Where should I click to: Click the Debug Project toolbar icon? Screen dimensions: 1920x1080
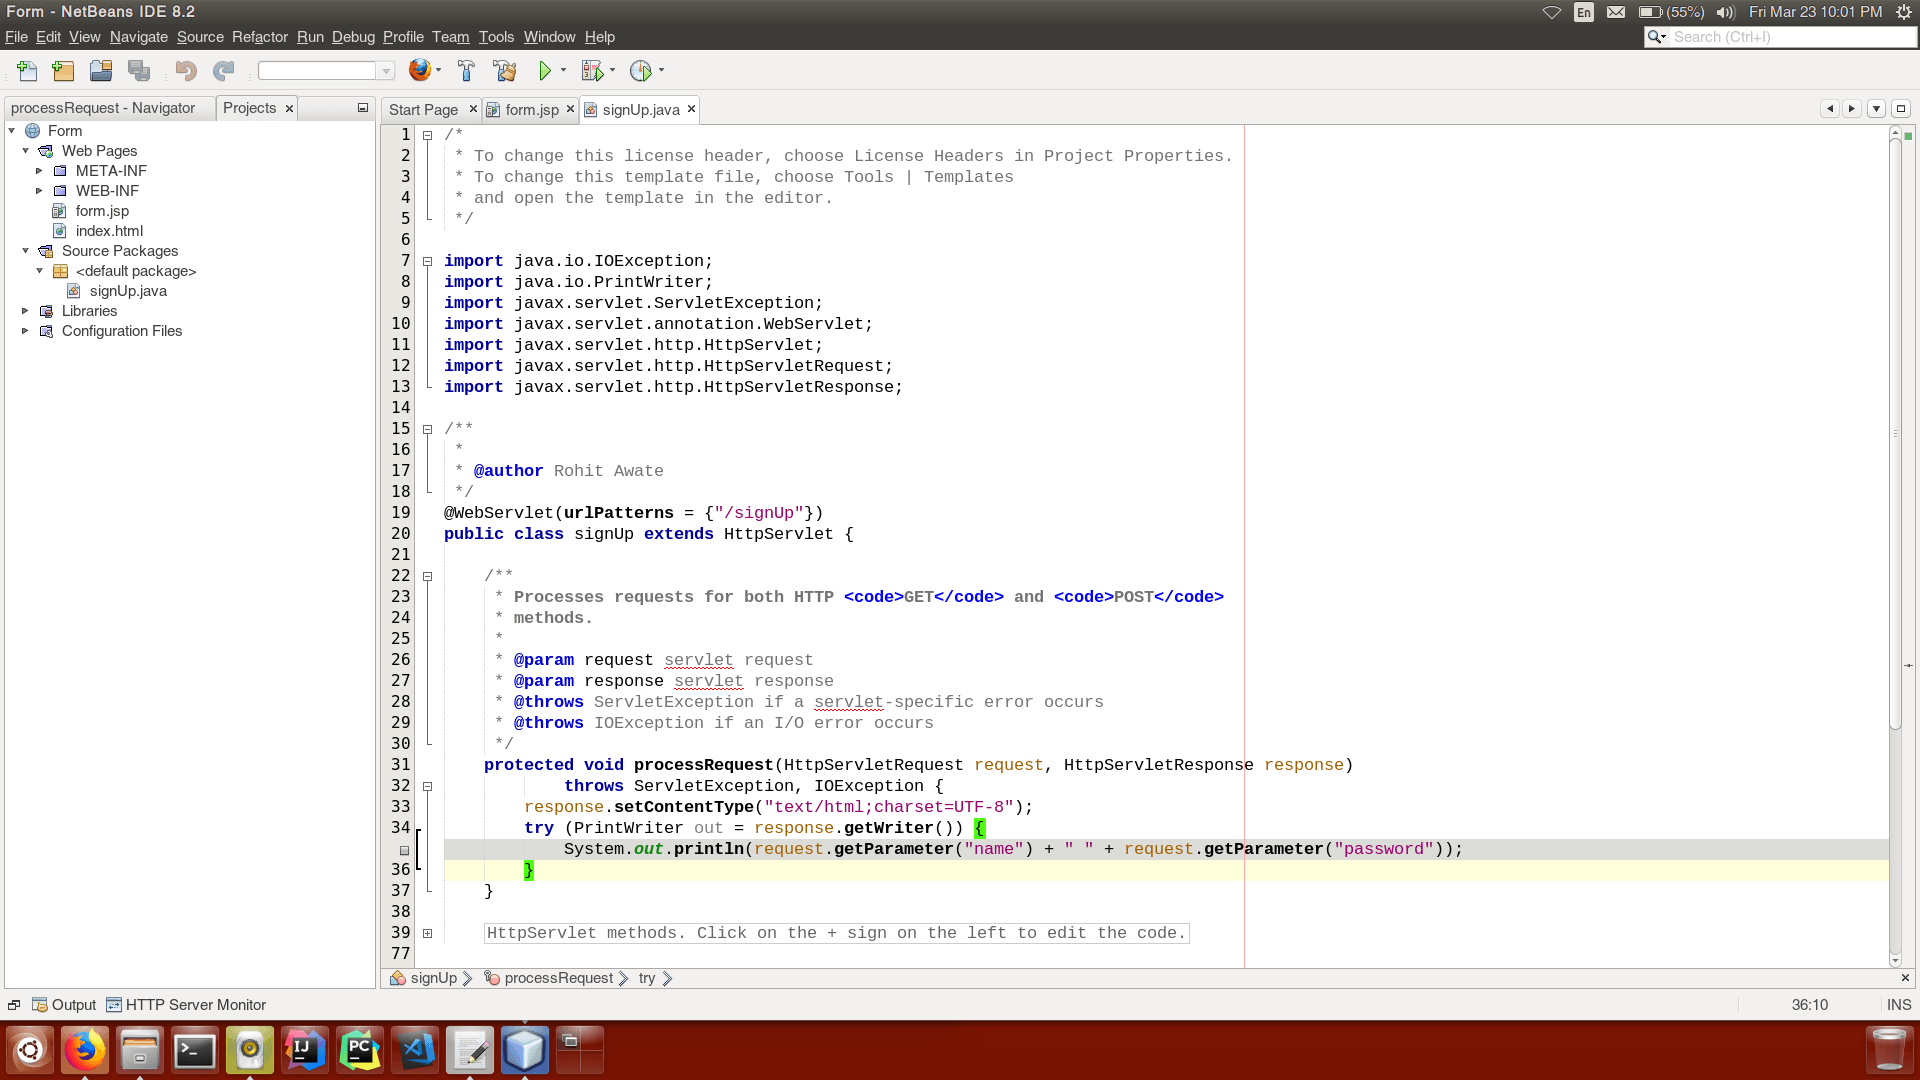[x=593, y=71]
